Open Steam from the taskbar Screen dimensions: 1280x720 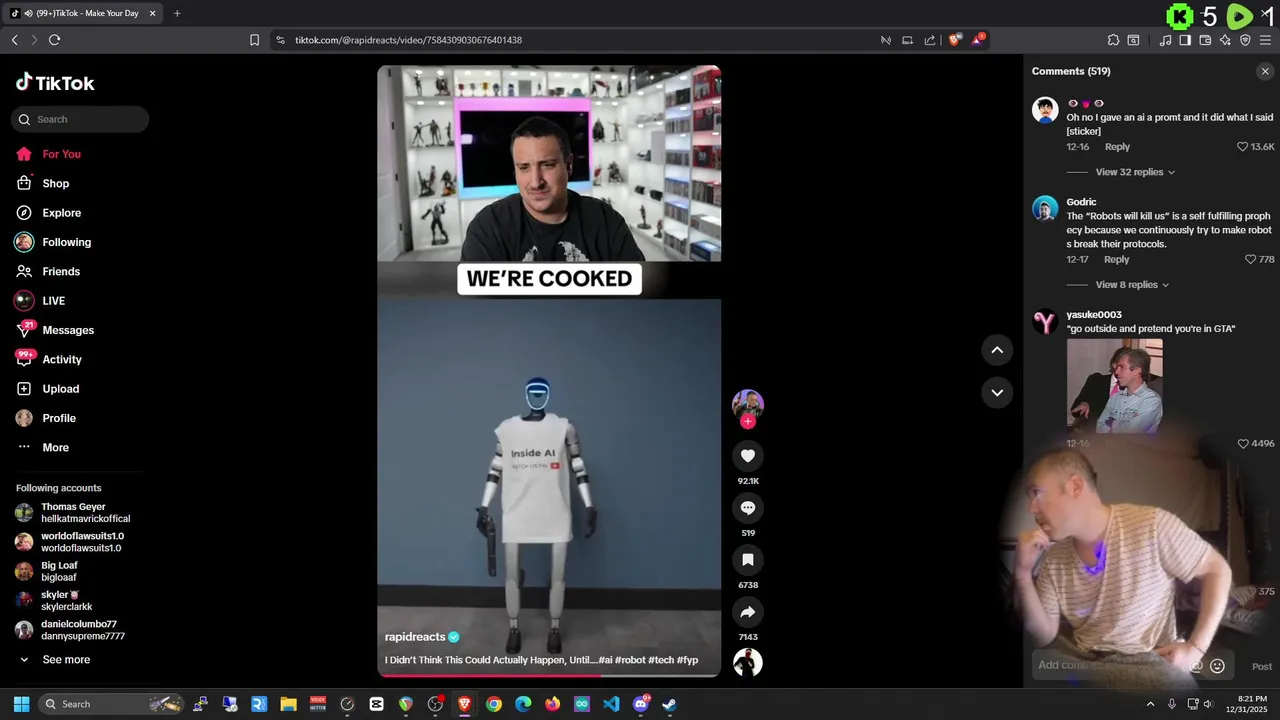[x=669, y=704]
